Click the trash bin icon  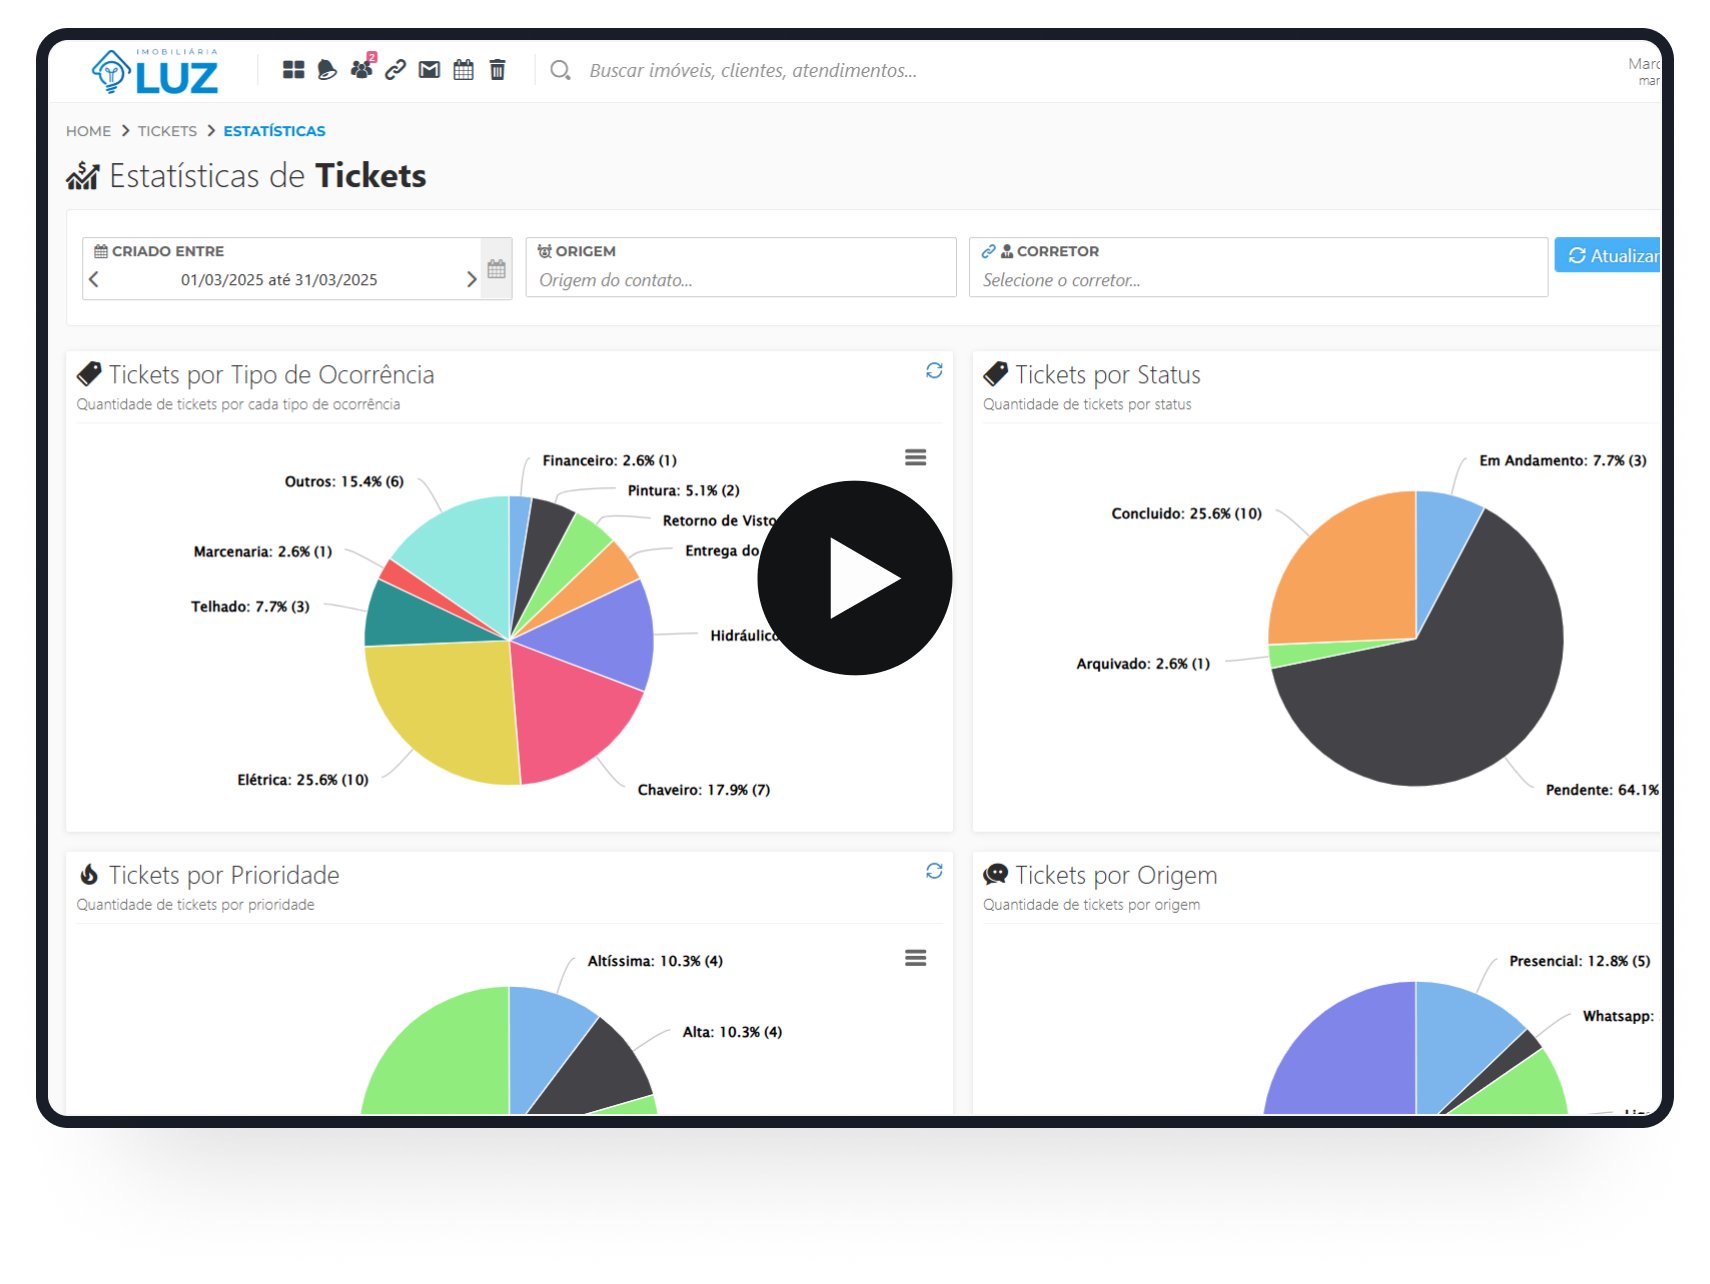(x=497, y=70)
